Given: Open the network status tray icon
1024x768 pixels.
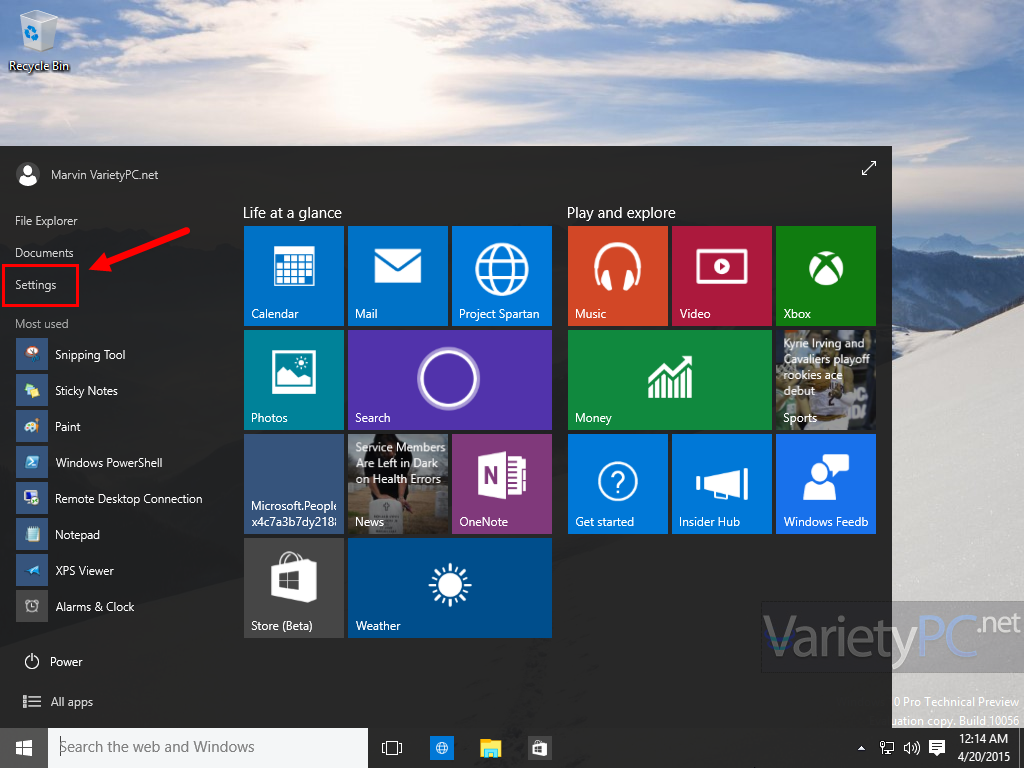Looking at the screenshot, I should pos(886,748).
